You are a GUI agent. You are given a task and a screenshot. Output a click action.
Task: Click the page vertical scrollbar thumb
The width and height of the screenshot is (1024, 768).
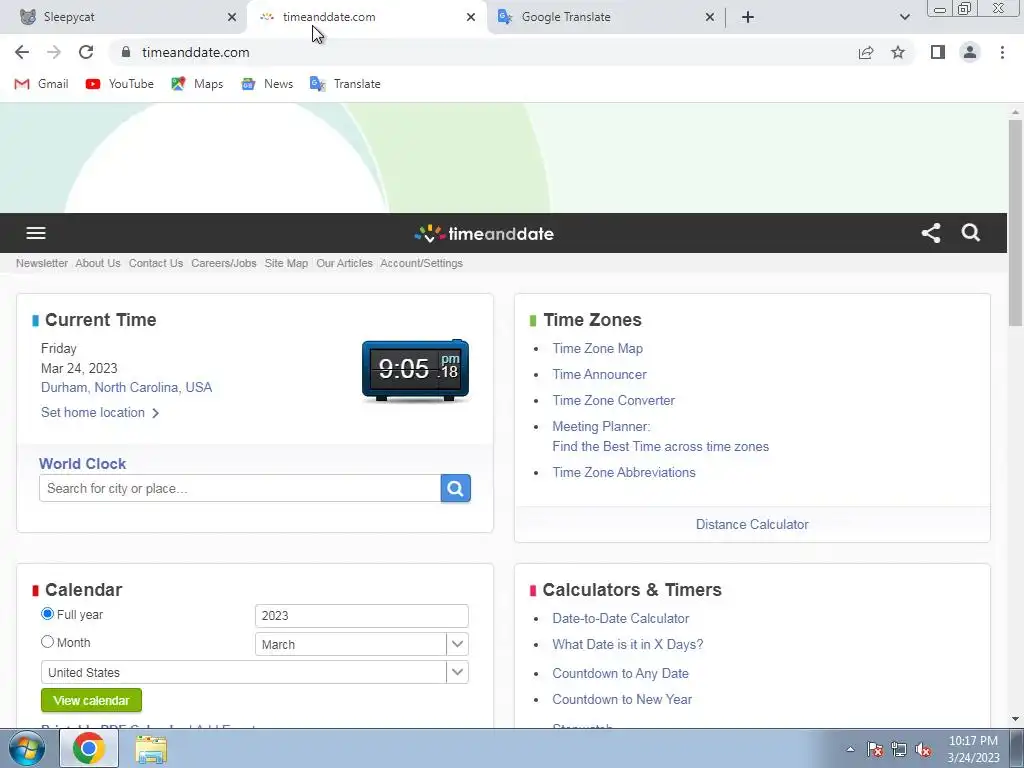point(1015,222)
